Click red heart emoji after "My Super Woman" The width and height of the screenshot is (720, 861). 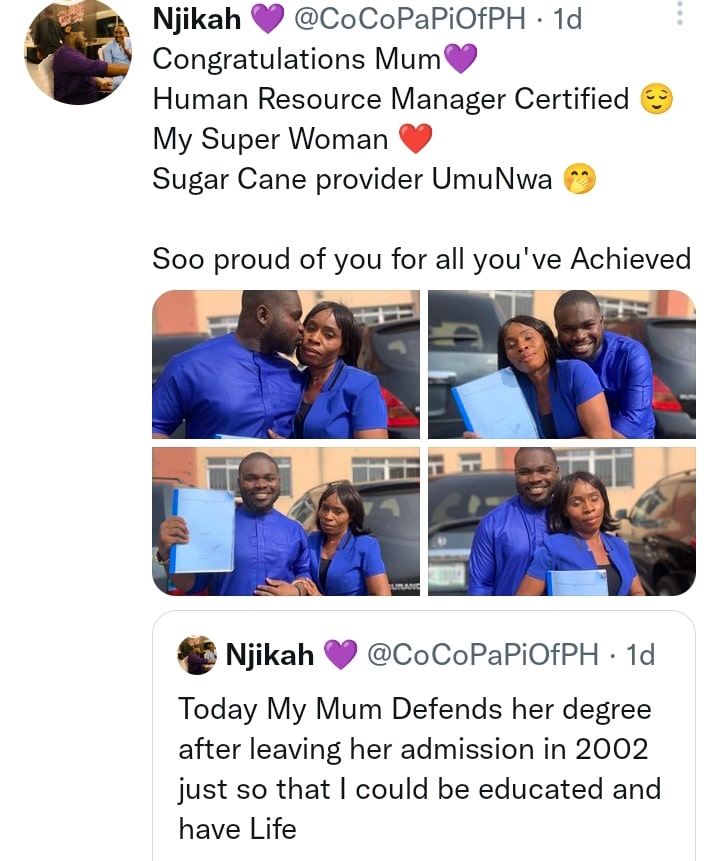pos(416,140)
